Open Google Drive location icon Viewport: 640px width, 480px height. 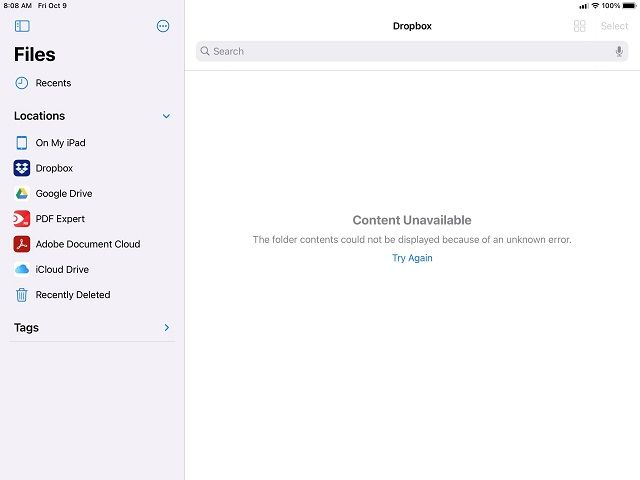(22, 194)
